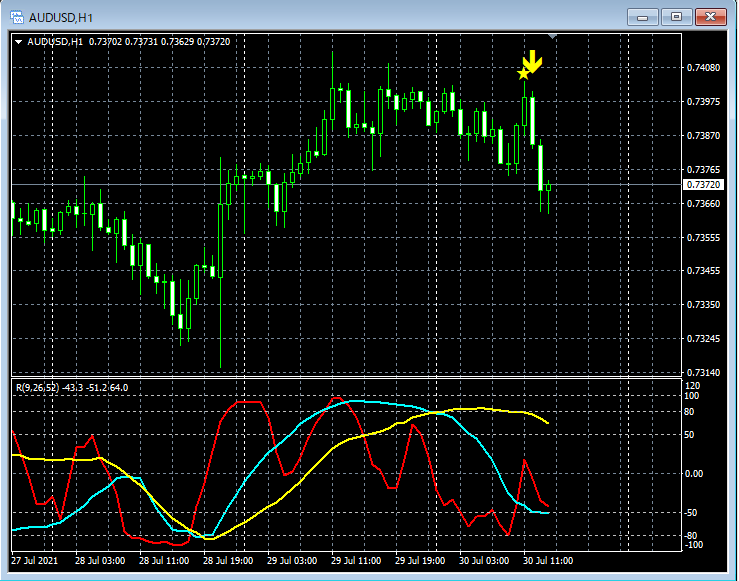Click the 0.73140 price scale label
Screen dimensions: 739x581
703,372
